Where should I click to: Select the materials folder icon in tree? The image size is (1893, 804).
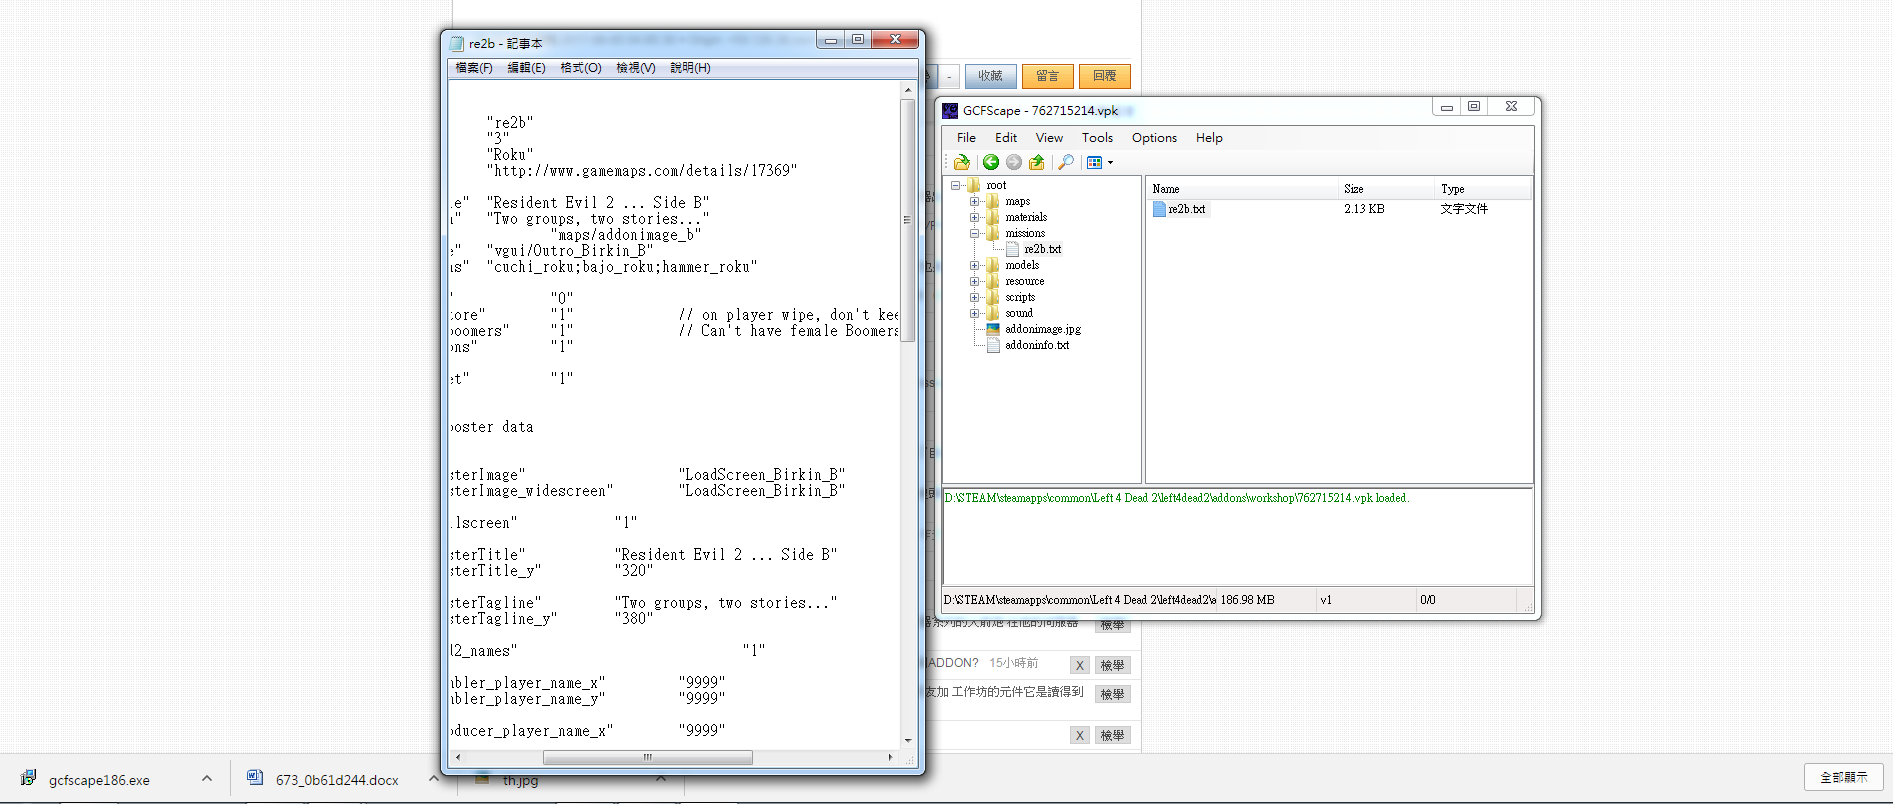(993, 217)
